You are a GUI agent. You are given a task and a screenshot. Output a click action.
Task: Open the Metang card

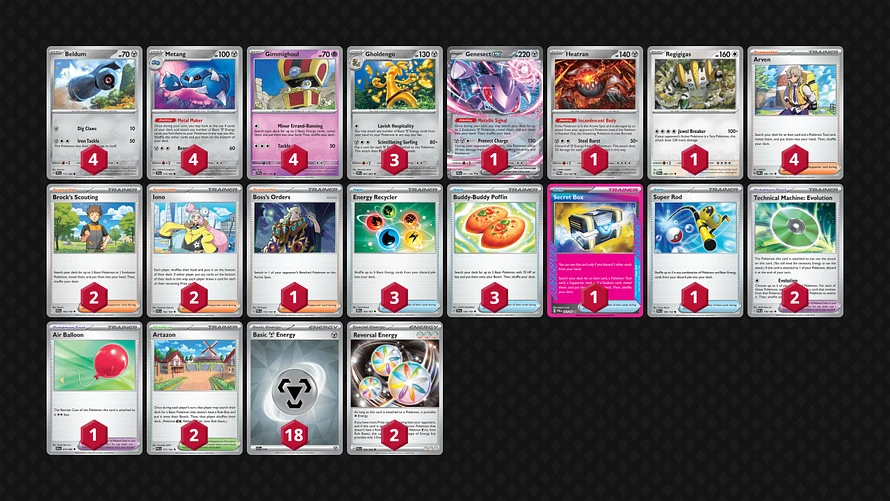click(x=195, y=112)
